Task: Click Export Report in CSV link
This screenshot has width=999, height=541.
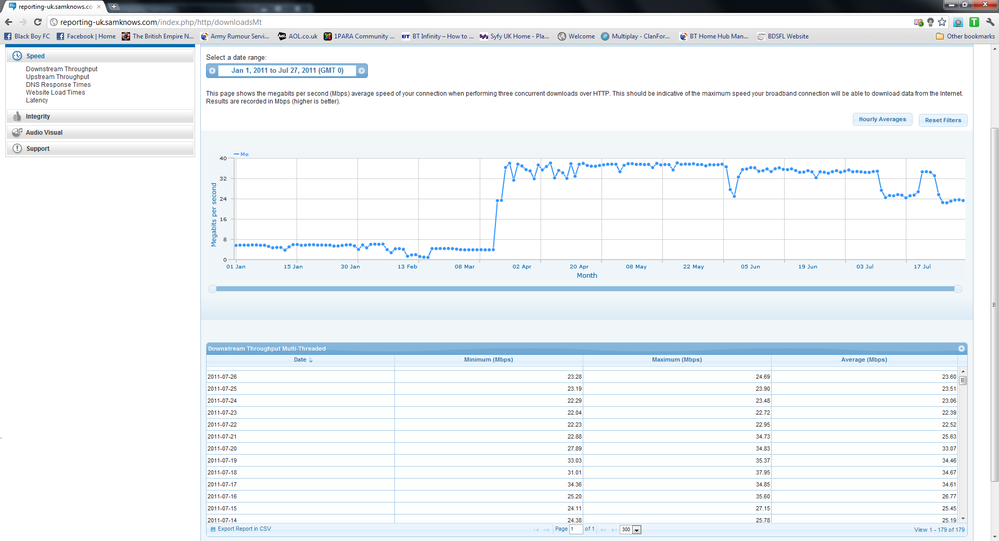Action: click(244, 528)
